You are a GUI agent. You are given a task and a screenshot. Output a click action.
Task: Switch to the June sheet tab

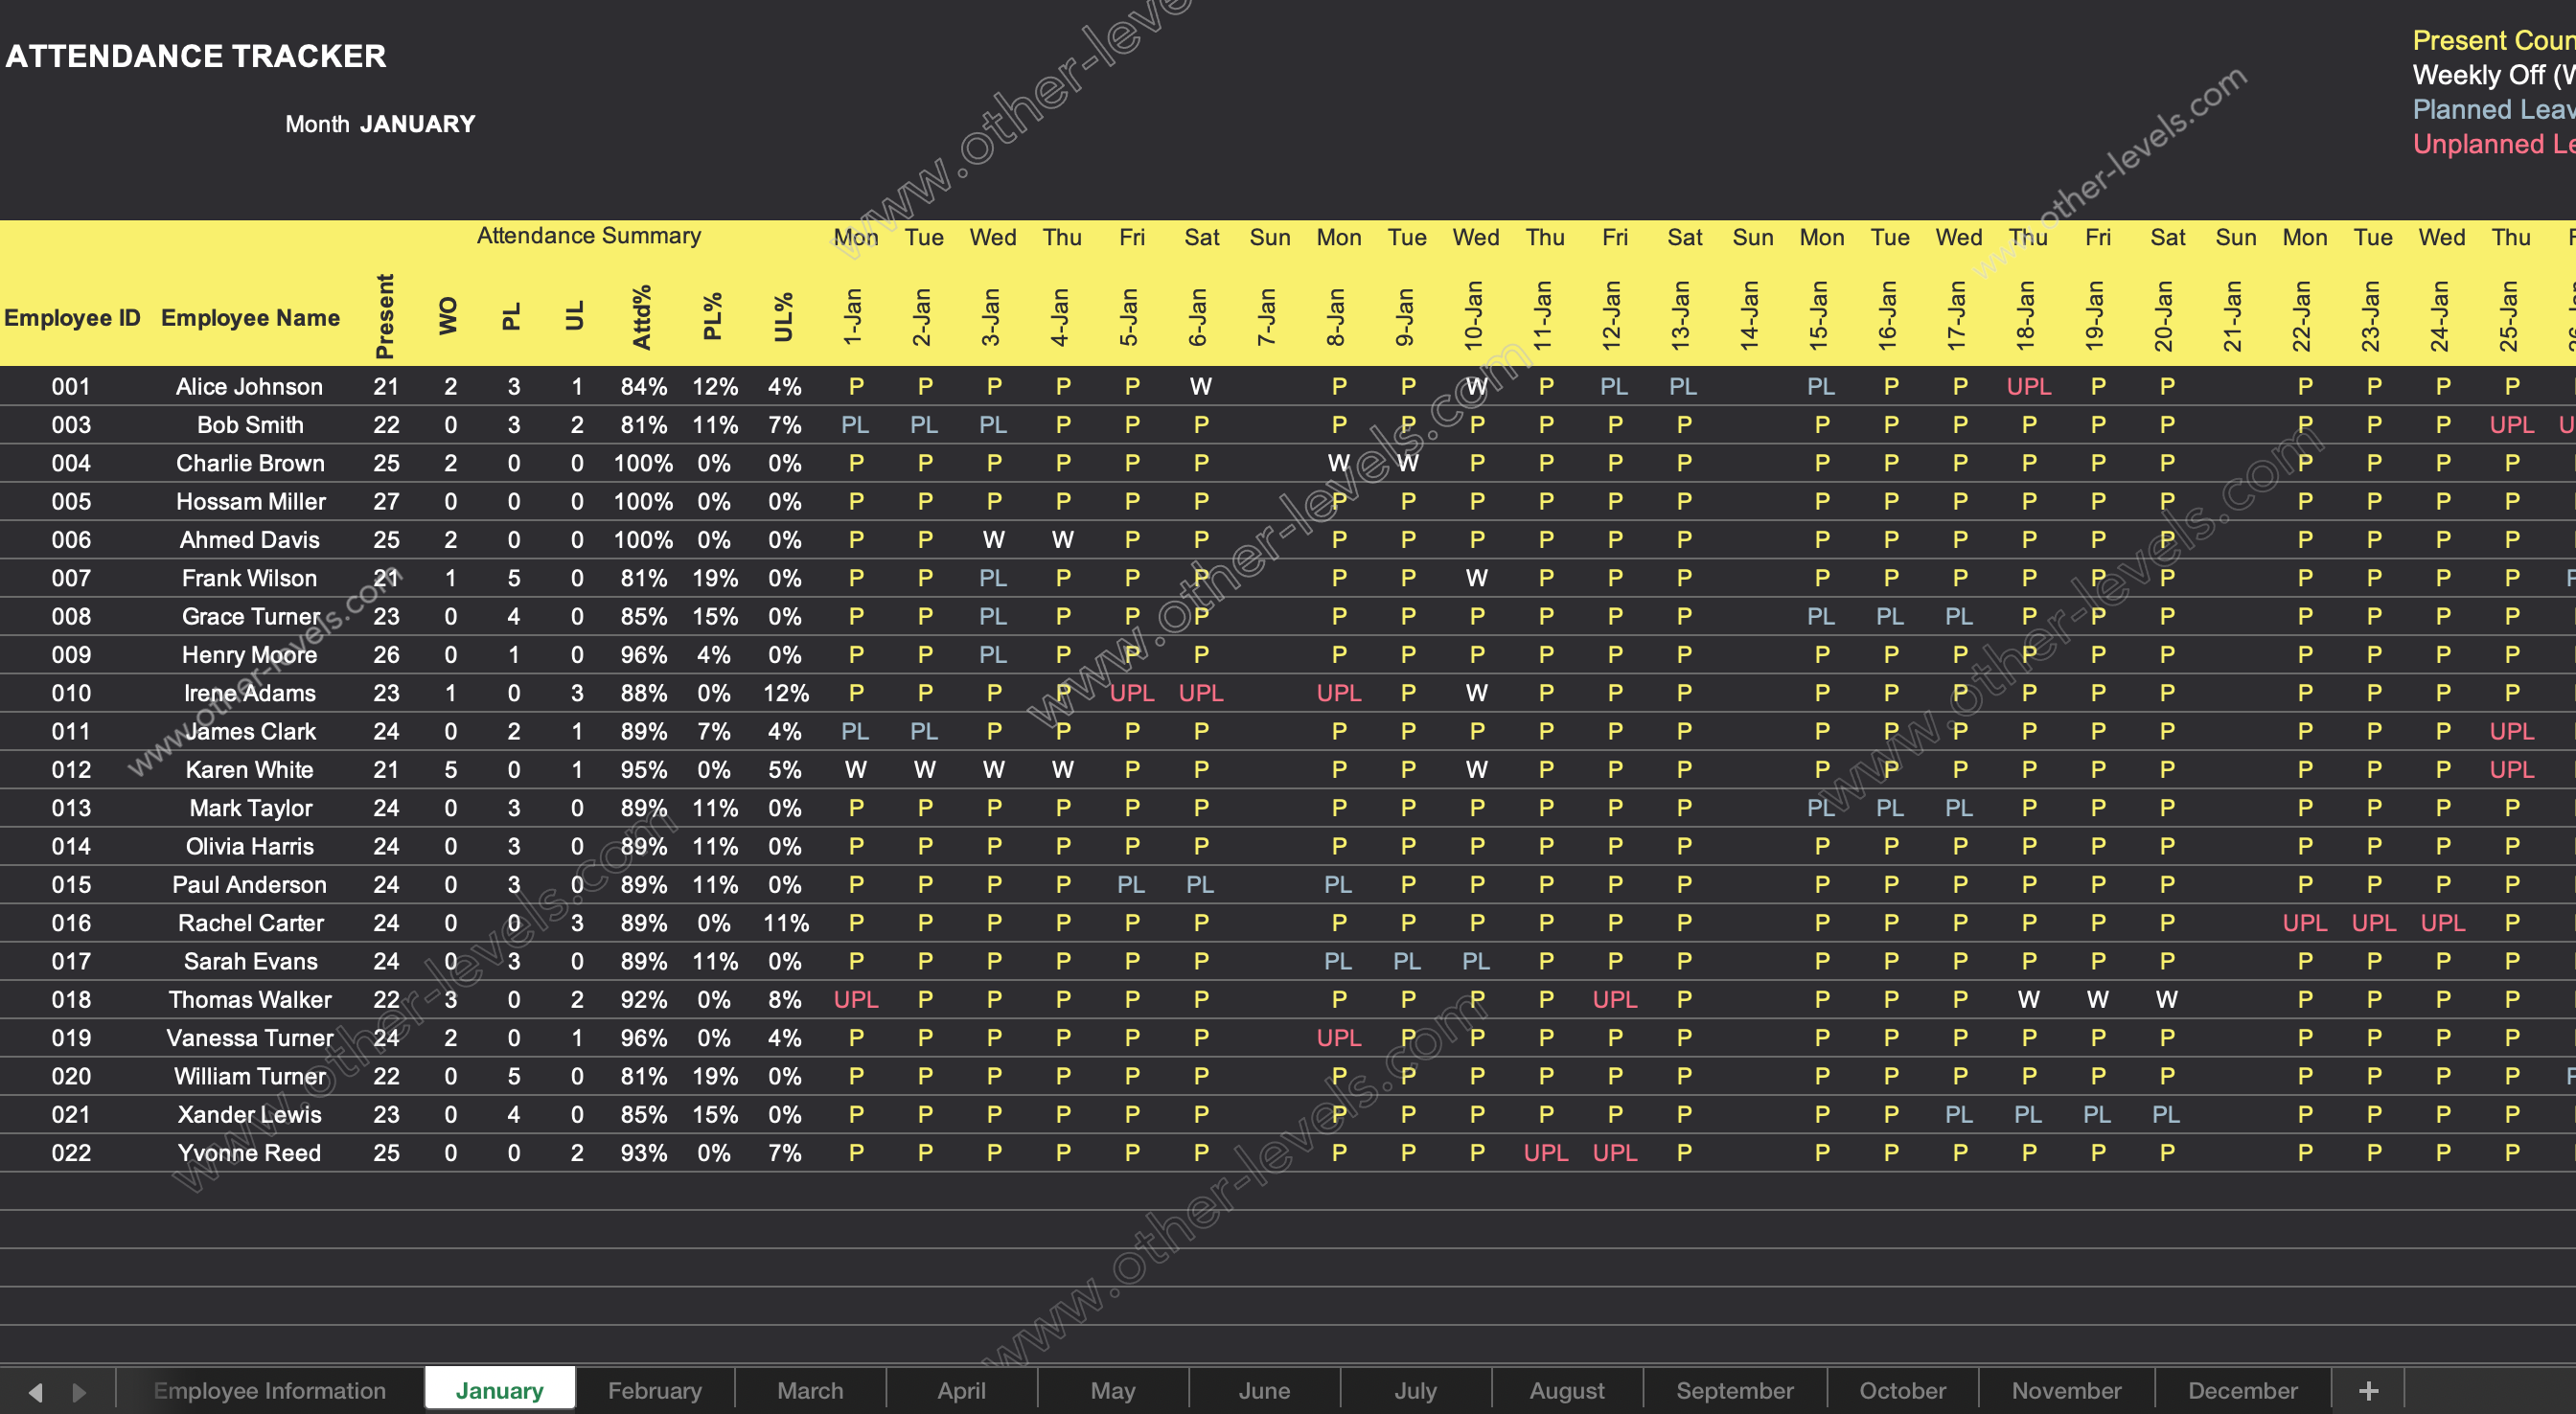pyautogui.click(x=1264, y=1390)
